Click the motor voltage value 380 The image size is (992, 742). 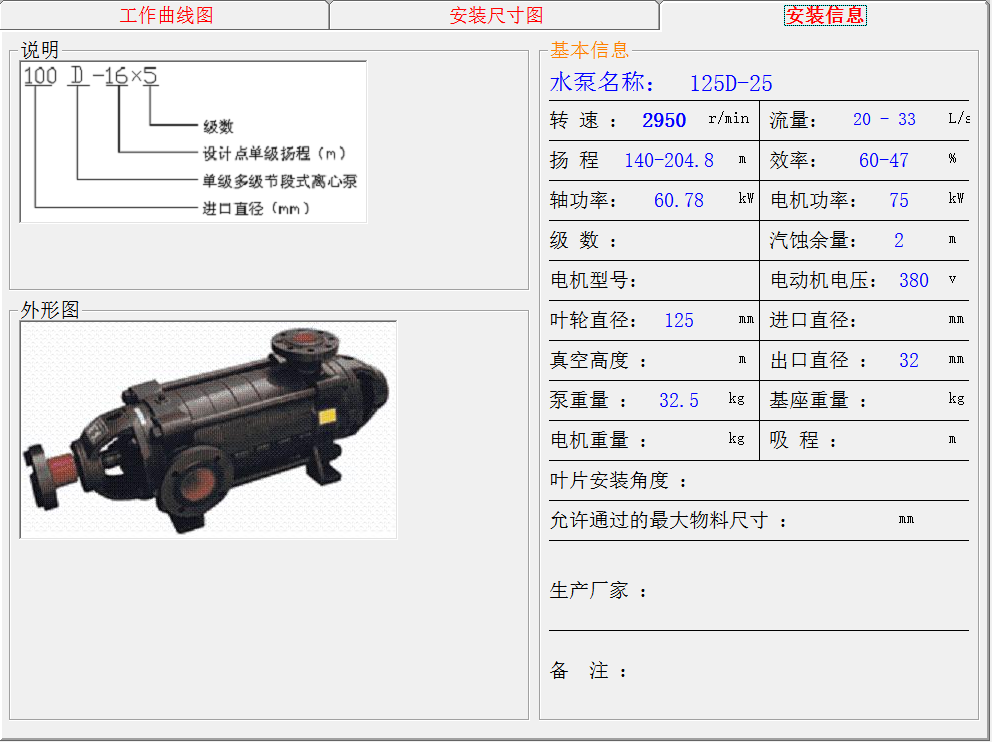(914, 280)
